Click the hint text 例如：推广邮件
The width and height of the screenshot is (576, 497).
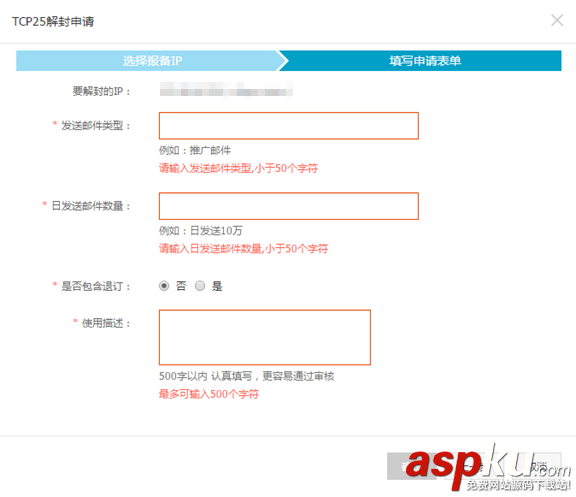point(195,150)
